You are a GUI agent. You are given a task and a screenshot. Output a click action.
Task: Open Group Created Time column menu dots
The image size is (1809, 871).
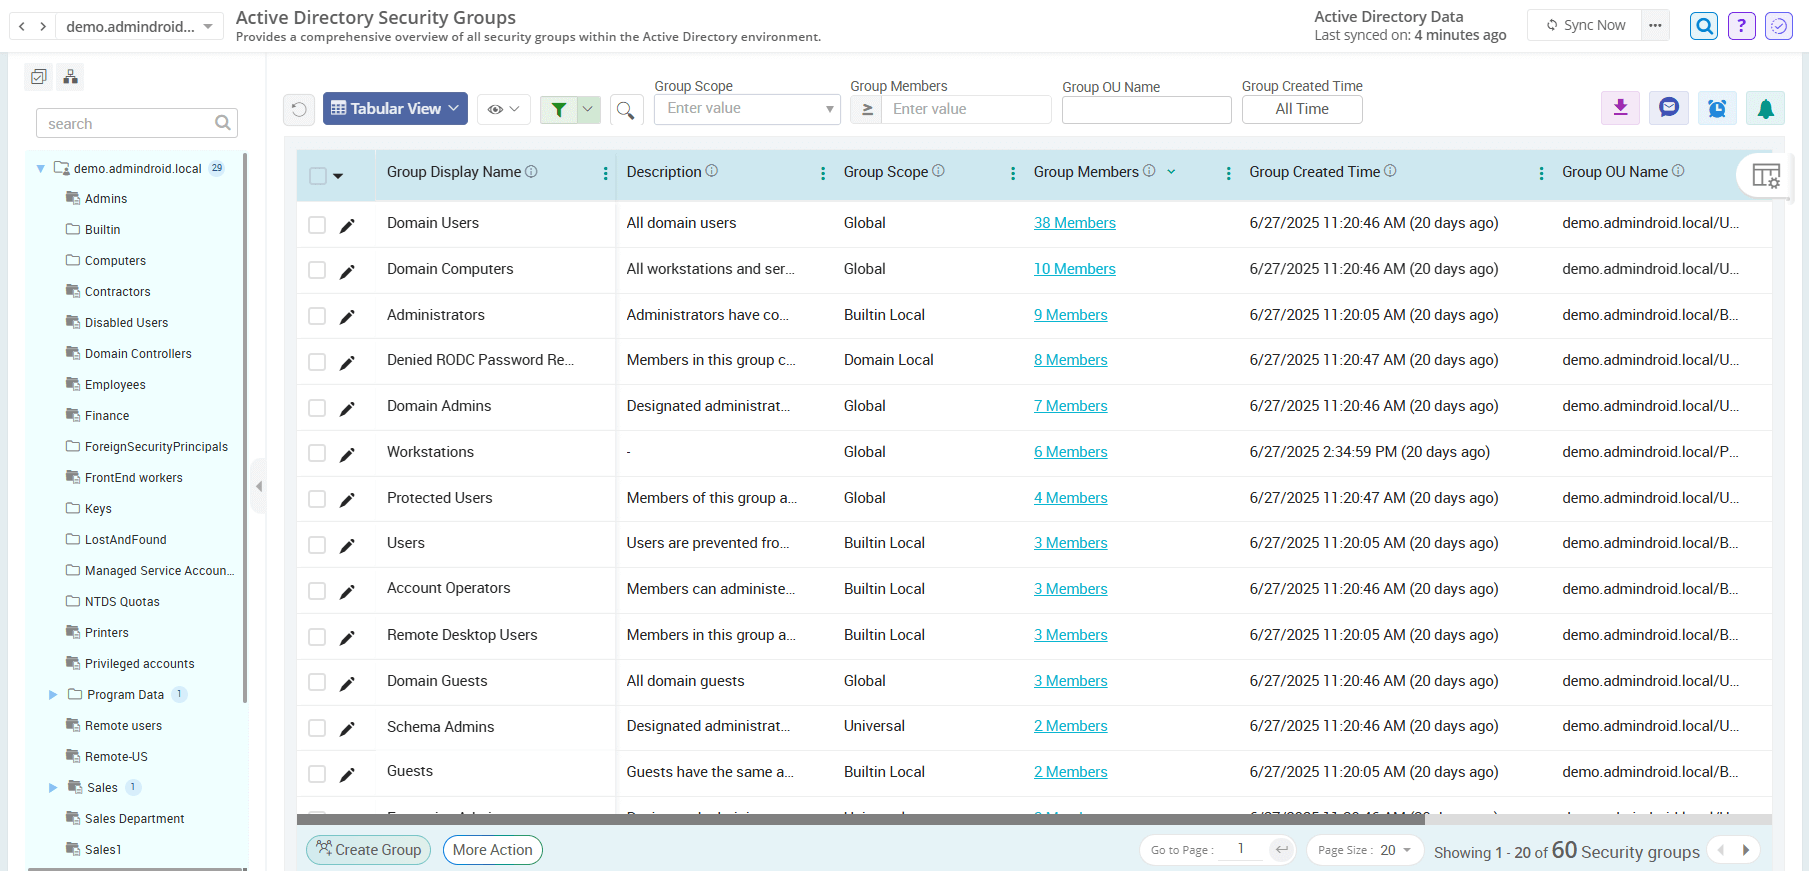tap(1541, 173)
